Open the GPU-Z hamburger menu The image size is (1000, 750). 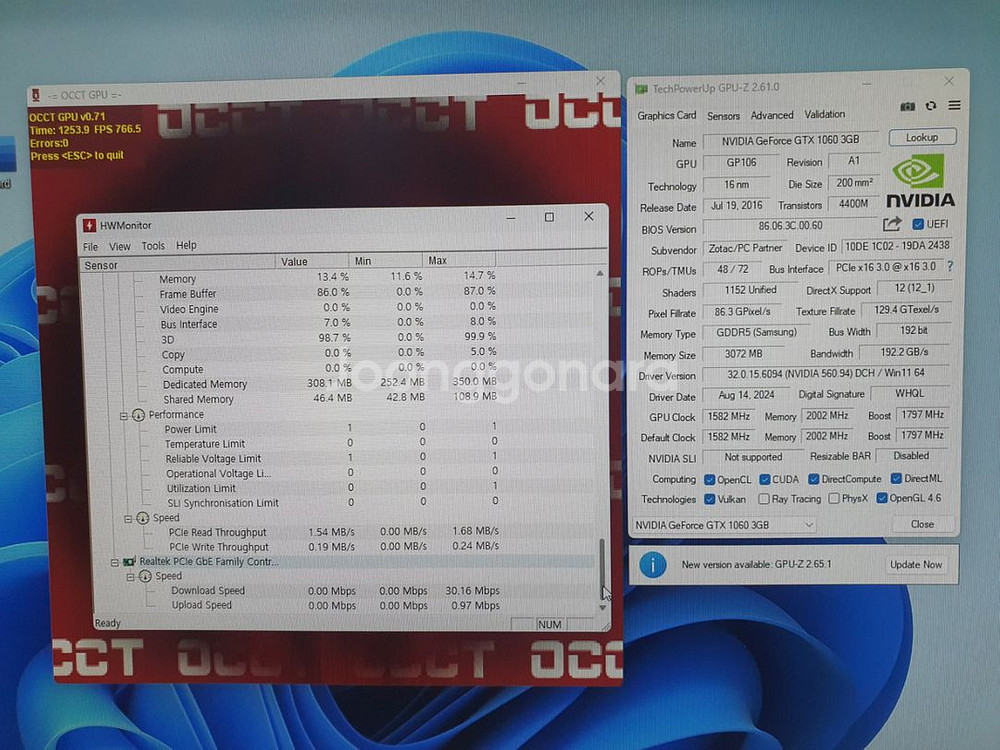(x=955, y=105)
